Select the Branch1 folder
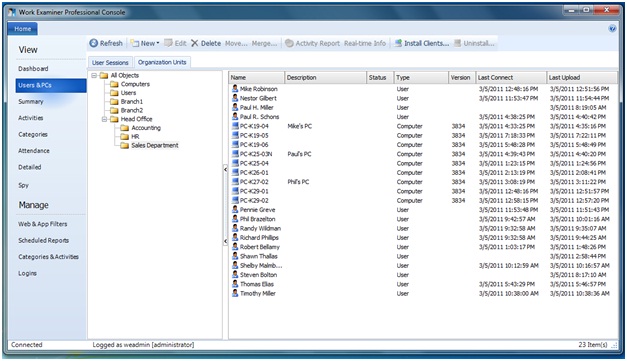The height and width of the screenshot is (361, 627). point(126,102)
